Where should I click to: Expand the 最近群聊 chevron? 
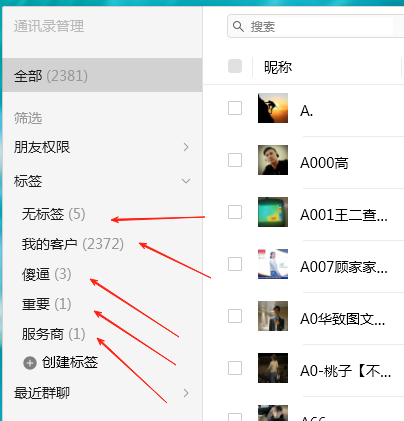pos(186,393)
